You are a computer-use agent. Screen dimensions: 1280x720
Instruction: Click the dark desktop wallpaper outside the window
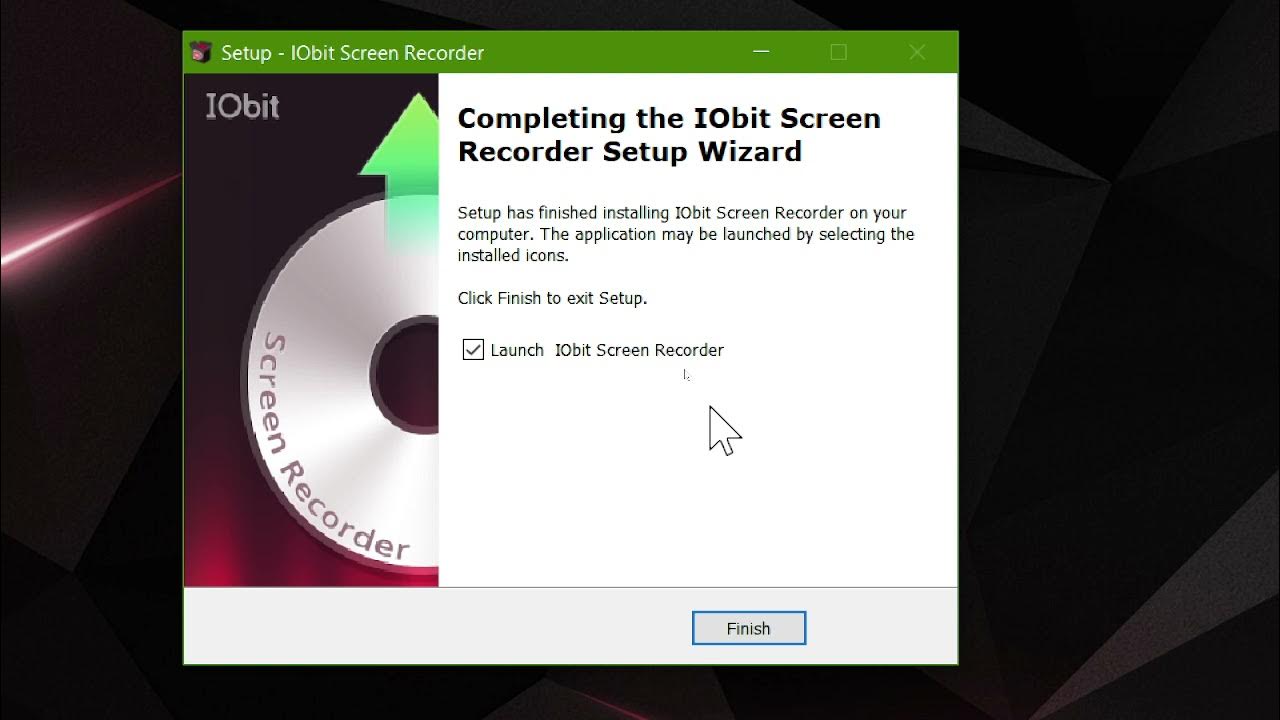[1100, 400]
